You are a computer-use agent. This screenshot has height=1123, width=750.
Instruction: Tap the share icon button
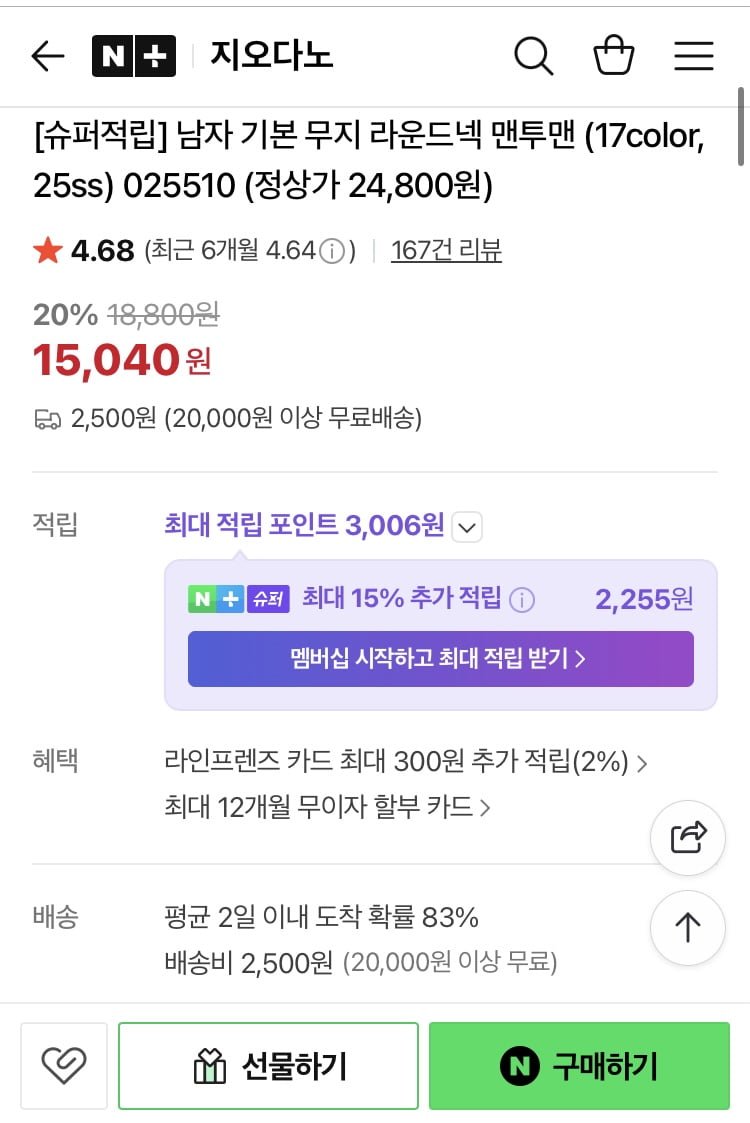(x=688, y=837)
